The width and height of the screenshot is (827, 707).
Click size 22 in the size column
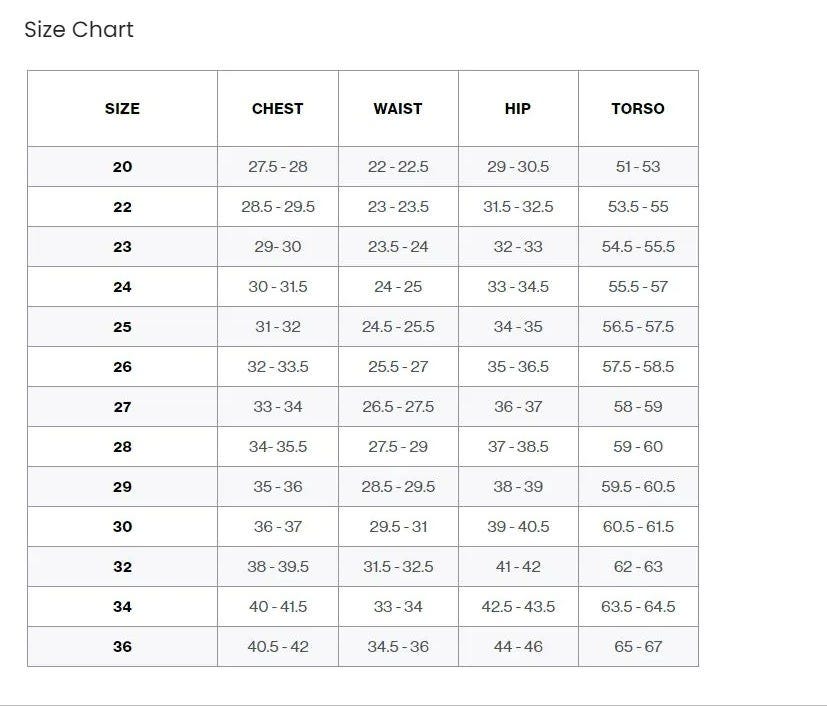tap(122, 207)
